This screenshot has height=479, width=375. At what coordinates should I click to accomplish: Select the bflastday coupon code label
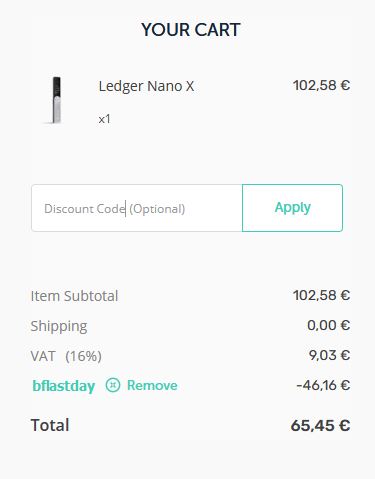(64, 386)
